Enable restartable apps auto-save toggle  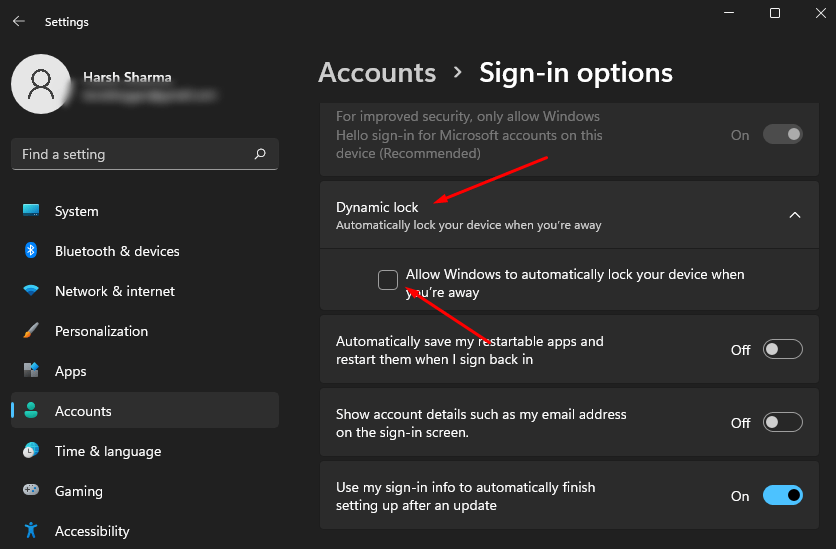pyautogui.click(x=782, y=349)
